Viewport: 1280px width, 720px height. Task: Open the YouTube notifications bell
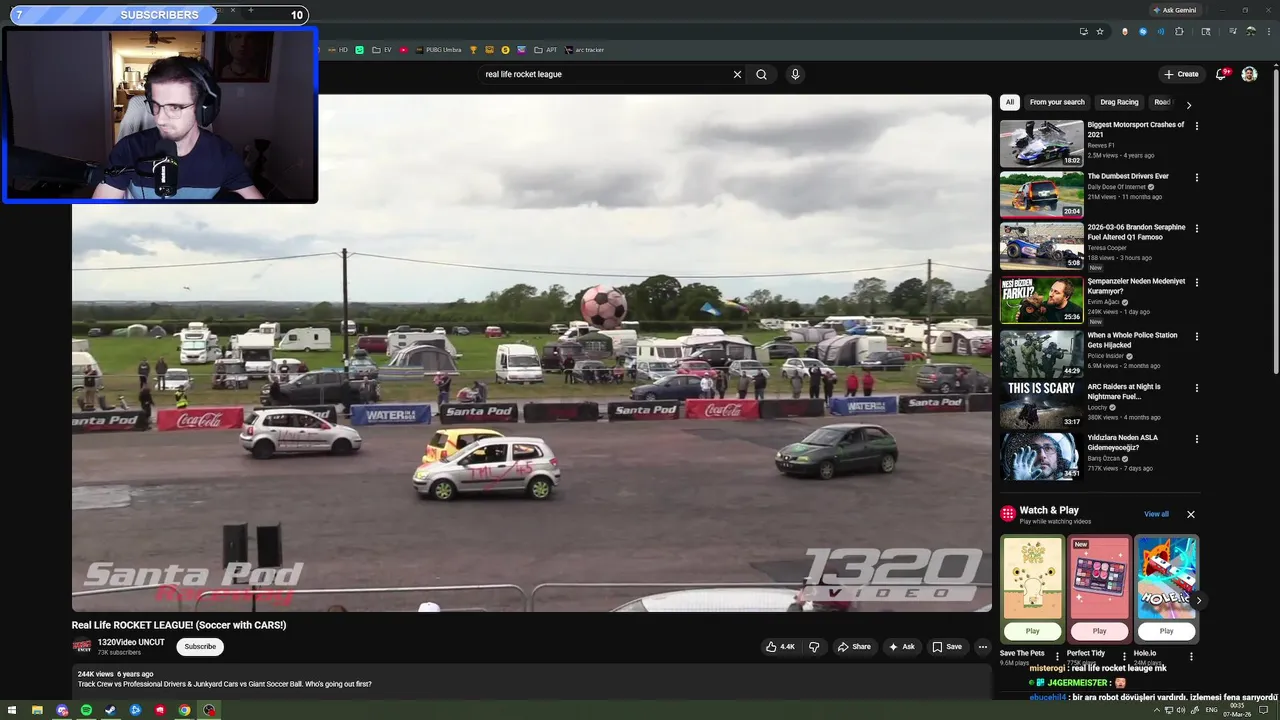pyautogui.click(x=1221, y=74)
